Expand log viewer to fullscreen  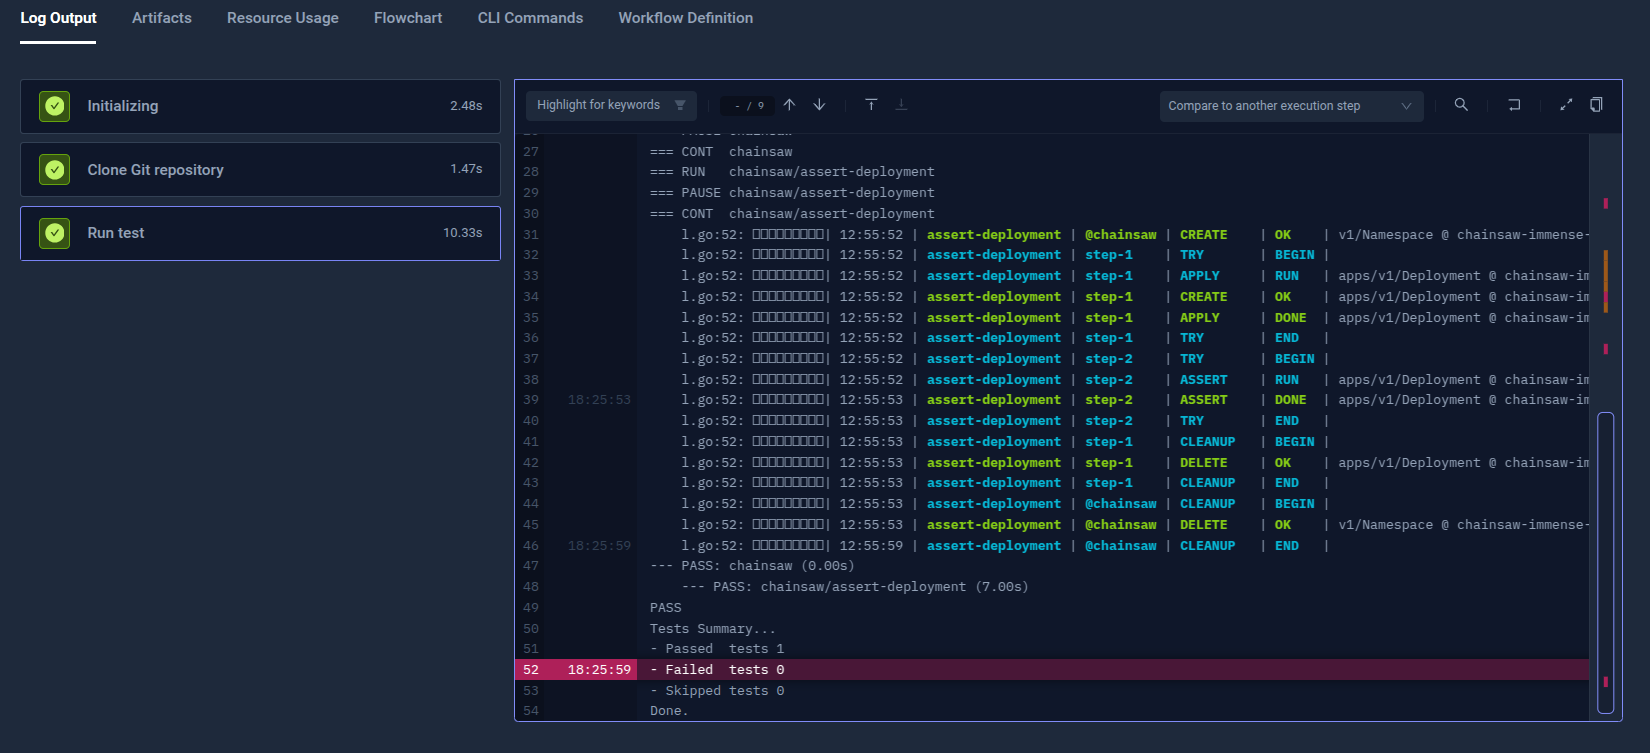coord(1566,105)
